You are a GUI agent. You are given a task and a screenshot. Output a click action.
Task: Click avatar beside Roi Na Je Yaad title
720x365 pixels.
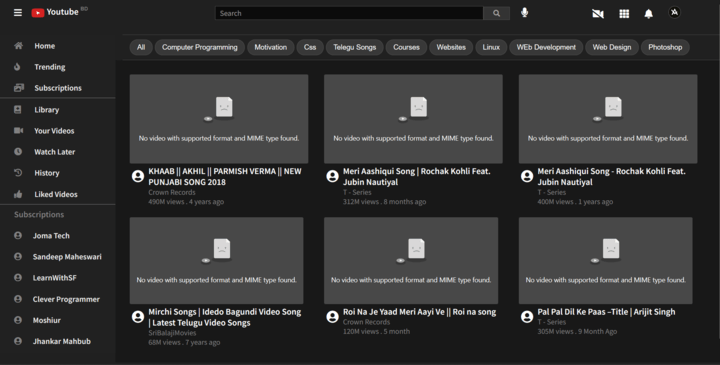[332, 316]
